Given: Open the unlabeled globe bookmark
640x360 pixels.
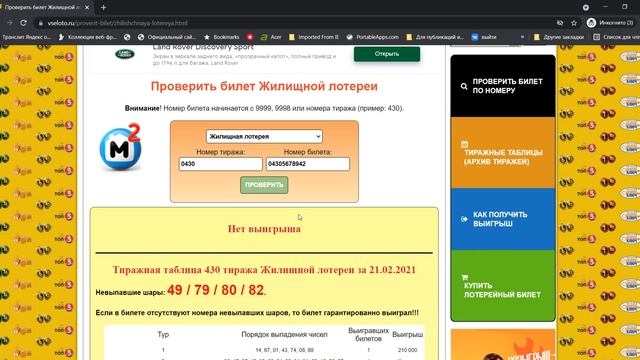Looking at the screenshot, I should click(127, 37).
